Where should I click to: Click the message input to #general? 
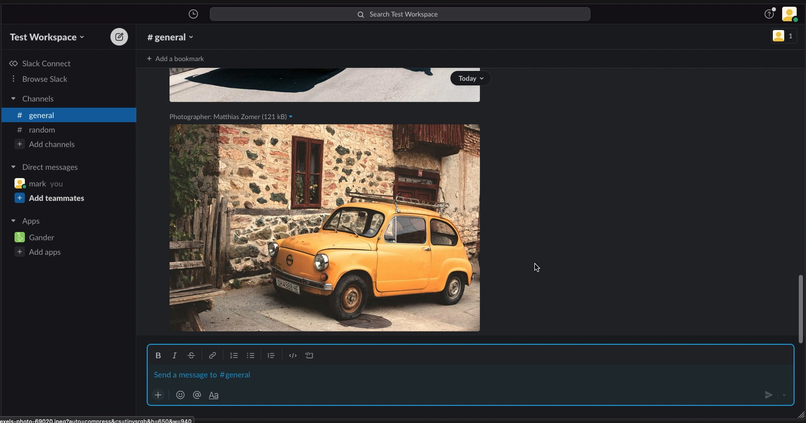[470, 375]
